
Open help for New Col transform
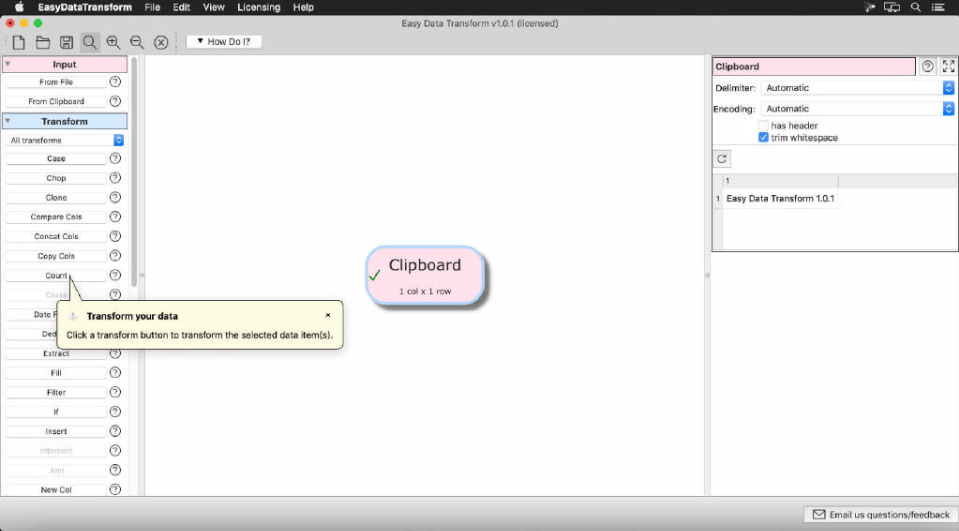coord(115,489)
